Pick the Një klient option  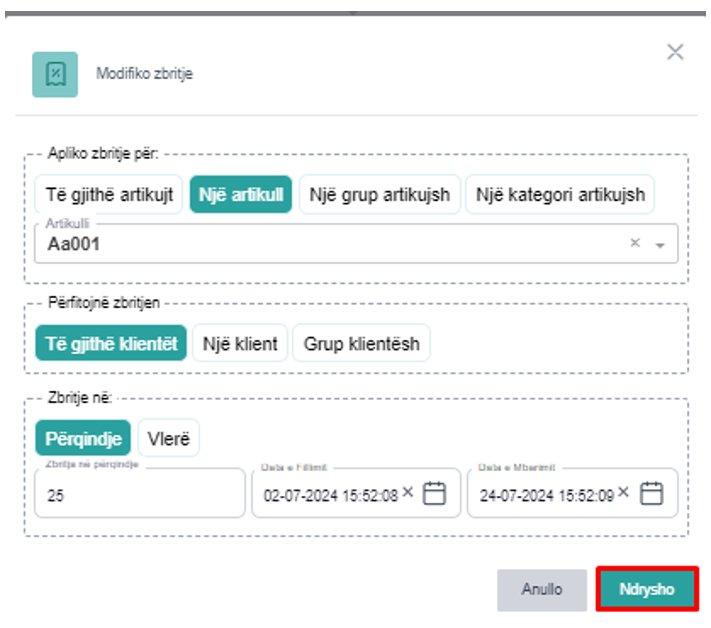[238, 343]
